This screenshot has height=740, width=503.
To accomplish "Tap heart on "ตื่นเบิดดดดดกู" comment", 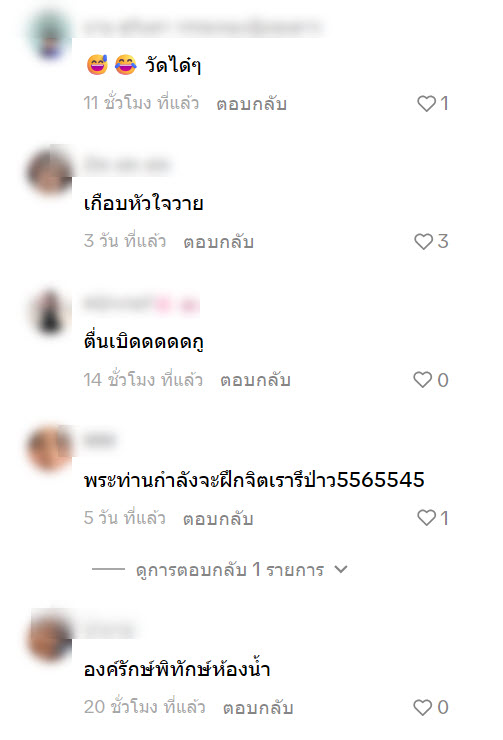I will 422,380.
